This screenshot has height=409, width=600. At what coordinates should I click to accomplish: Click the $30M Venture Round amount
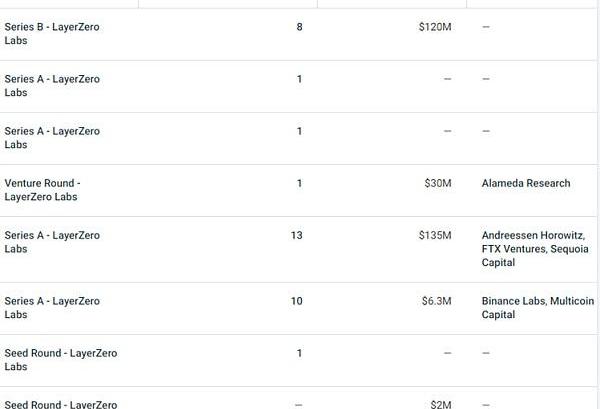click(437, 183)
